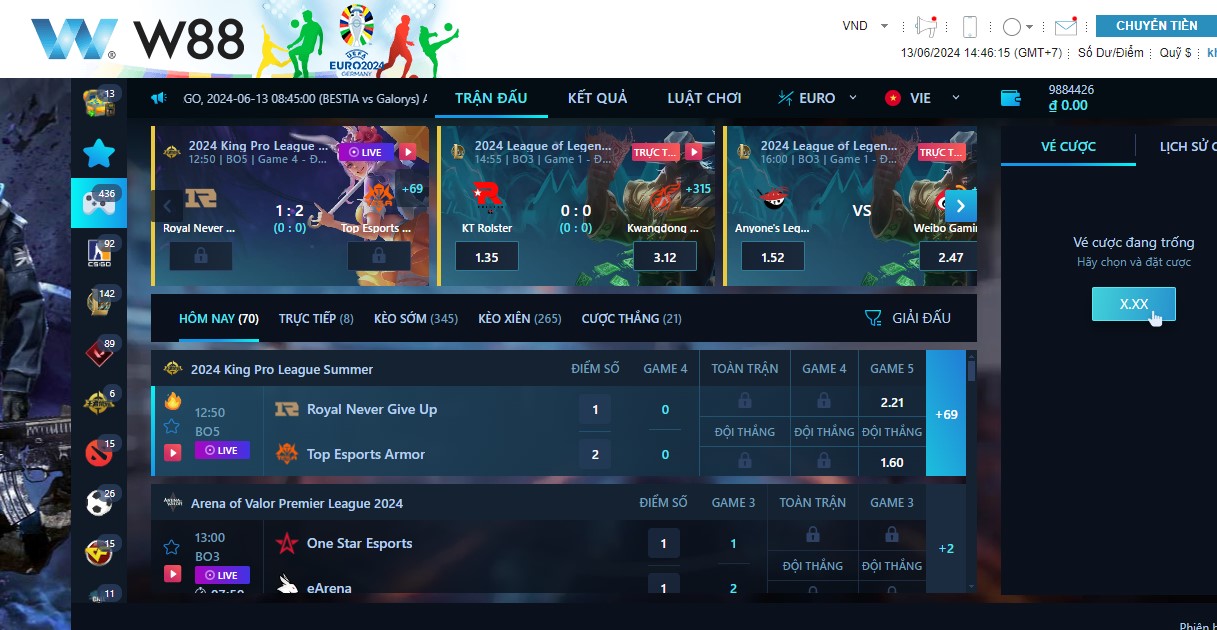This screenshot has width=1217, height=630.
Task: Open the GIẢI ĐẤU league filter
Action: click(908, 318)
